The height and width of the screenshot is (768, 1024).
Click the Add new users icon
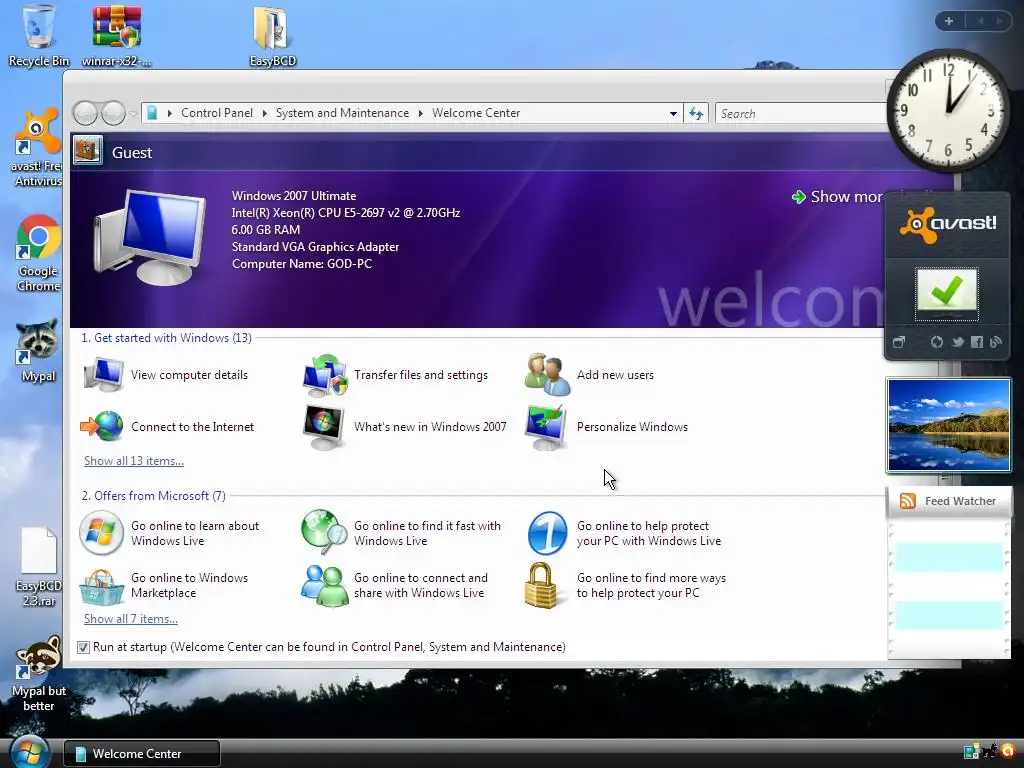pos(547,375)
